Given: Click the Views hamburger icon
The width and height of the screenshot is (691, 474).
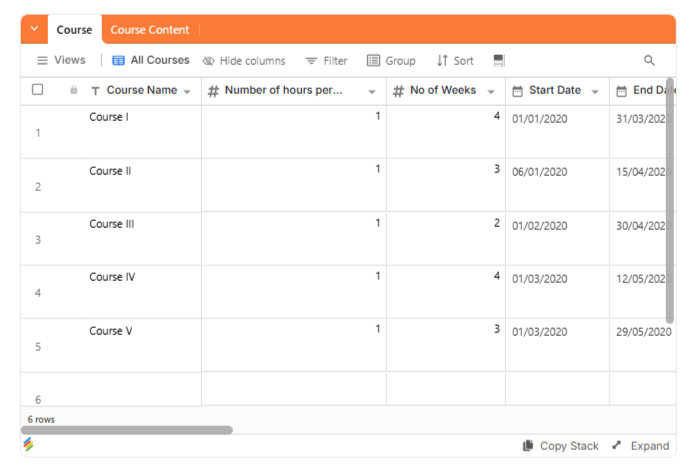Looking at the screenshot, I should (42, 60).
